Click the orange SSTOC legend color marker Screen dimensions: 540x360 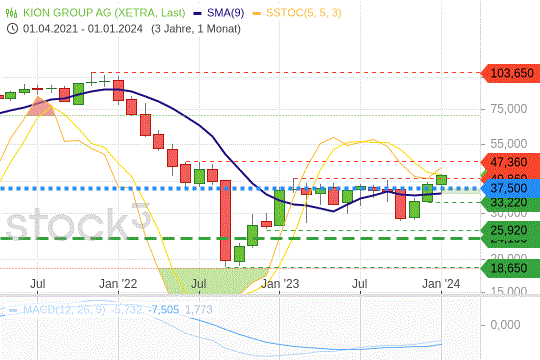[257, 13]
